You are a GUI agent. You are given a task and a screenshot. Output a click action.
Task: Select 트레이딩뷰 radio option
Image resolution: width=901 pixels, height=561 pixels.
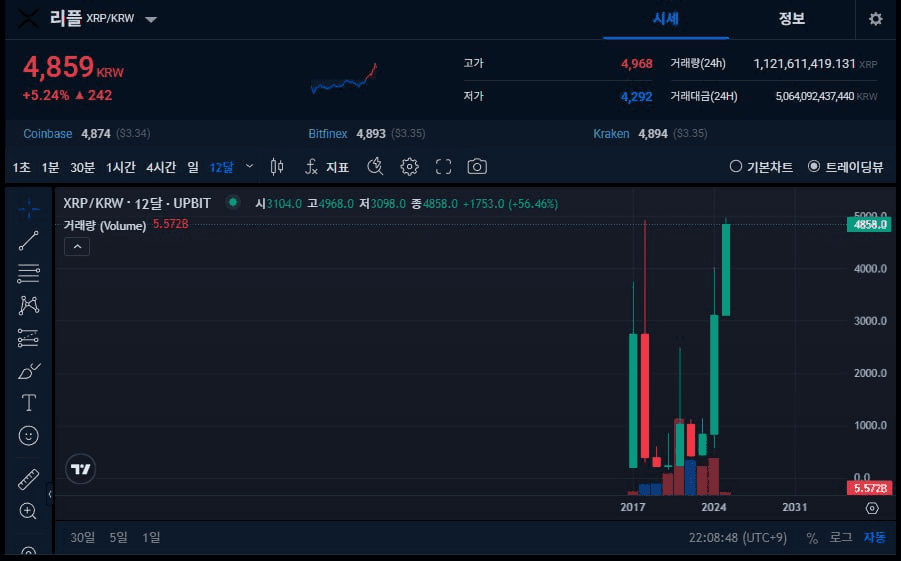click(845, 167)
